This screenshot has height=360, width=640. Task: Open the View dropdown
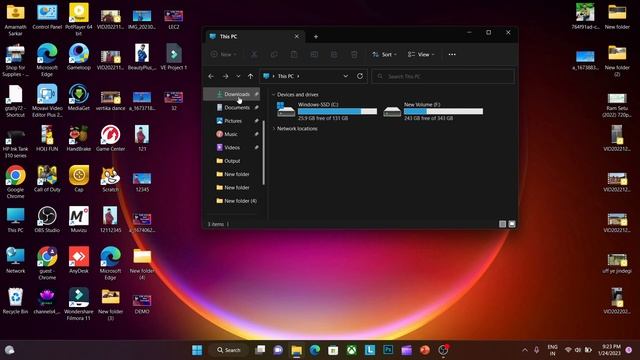point(421,54)
